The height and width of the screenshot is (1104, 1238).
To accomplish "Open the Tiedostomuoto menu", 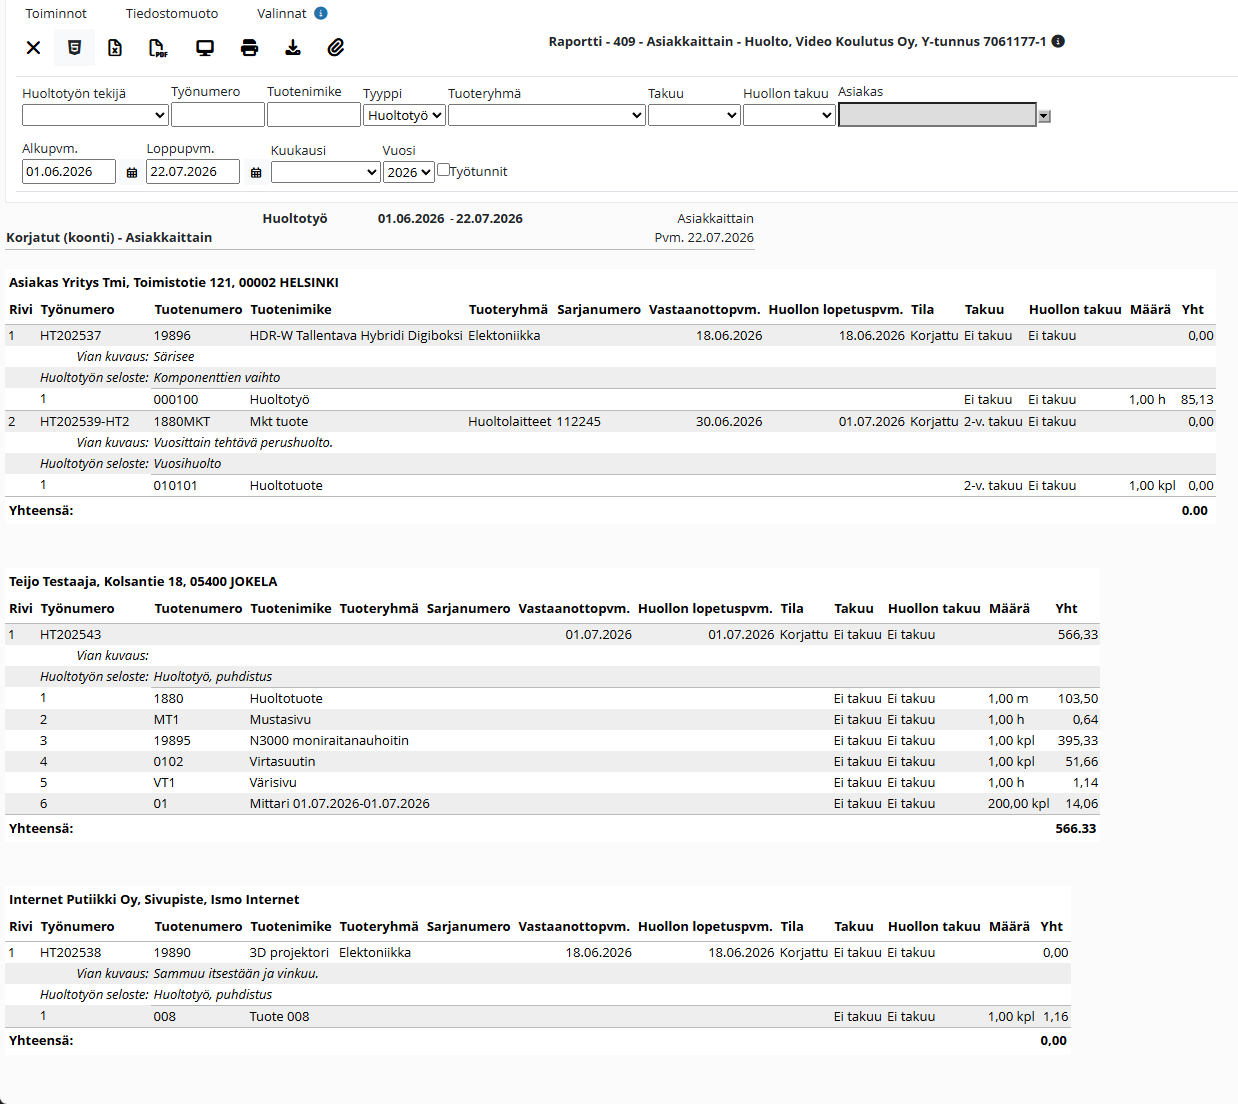I will point(172,13).
